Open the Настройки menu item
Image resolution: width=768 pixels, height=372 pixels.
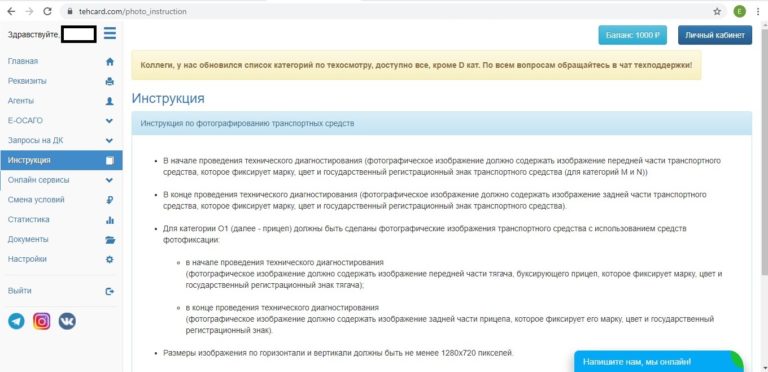[27, 259]
